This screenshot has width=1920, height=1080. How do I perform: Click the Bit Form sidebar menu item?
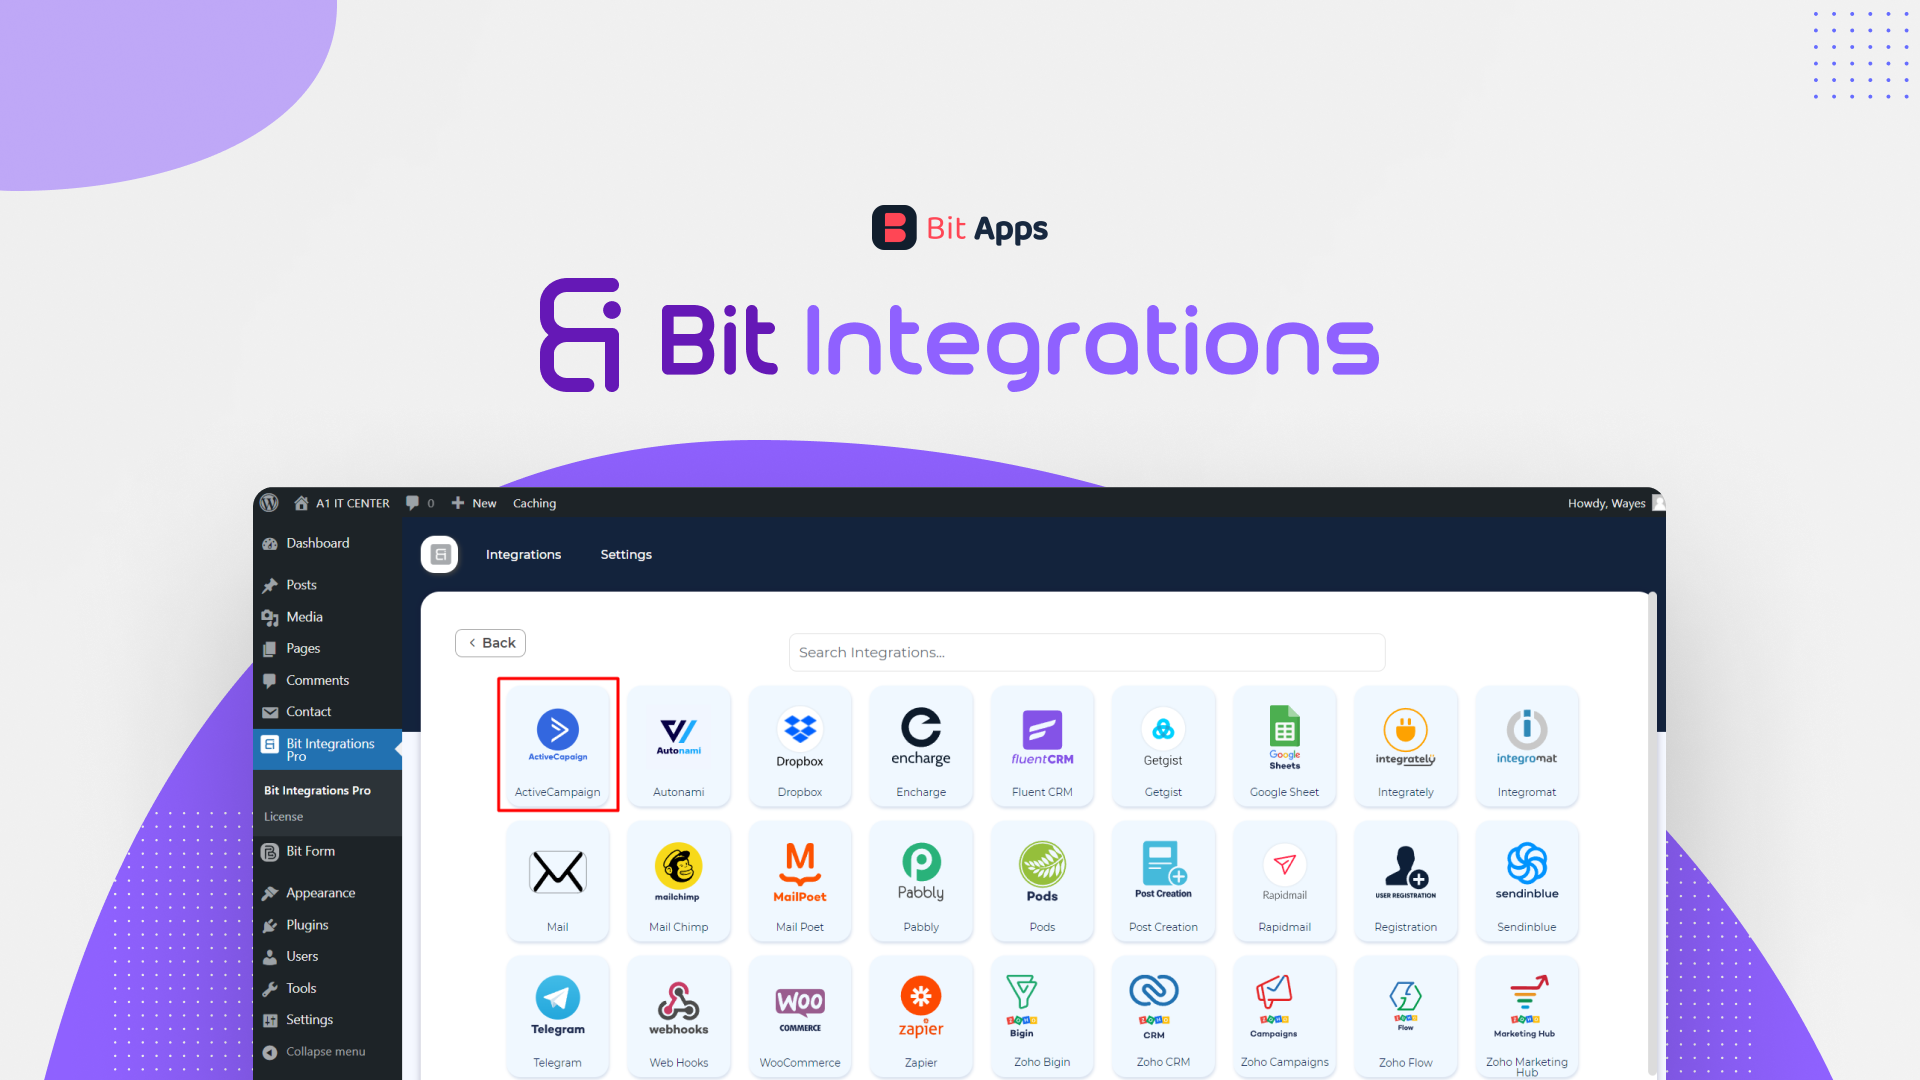point(309,853)
